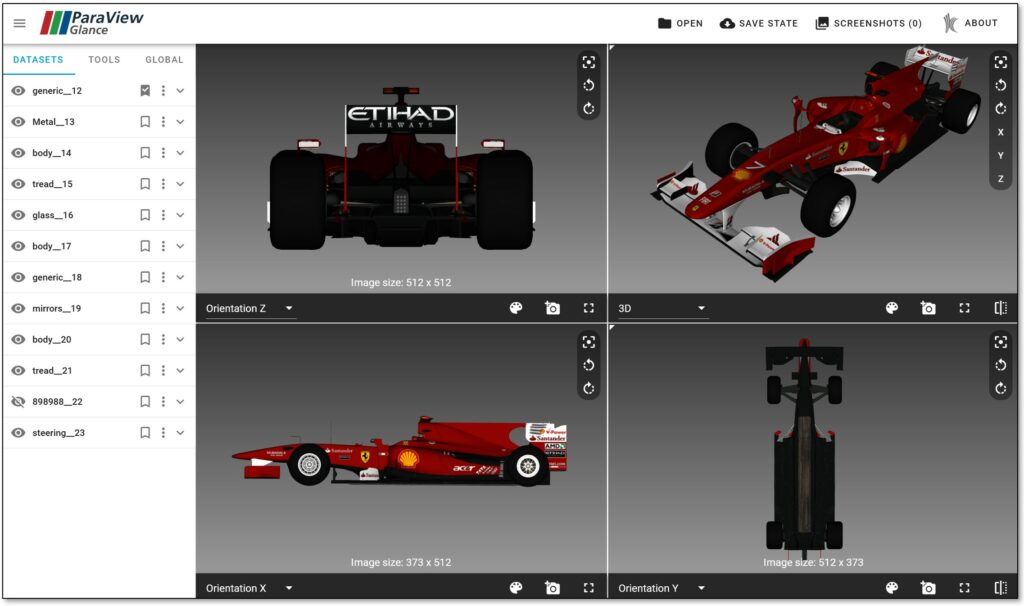This screenshot has height=606, width=1024.
Task: Reset camera in the Orientation X view
Action: point(588,342)
